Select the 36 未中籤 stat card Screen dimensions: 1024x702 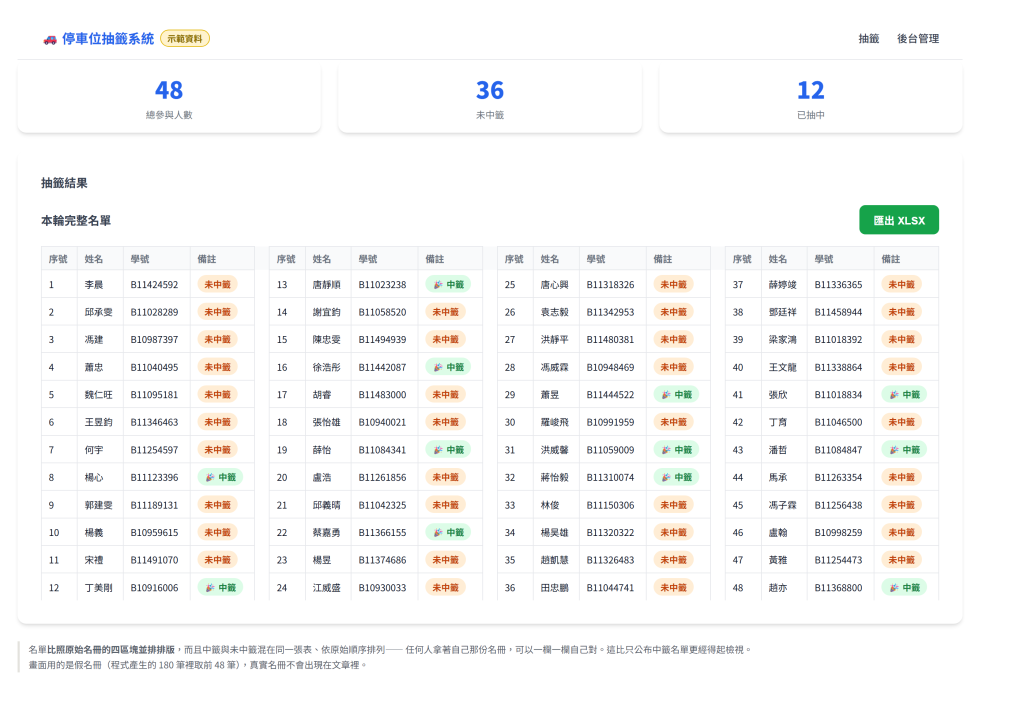point(490,99)
